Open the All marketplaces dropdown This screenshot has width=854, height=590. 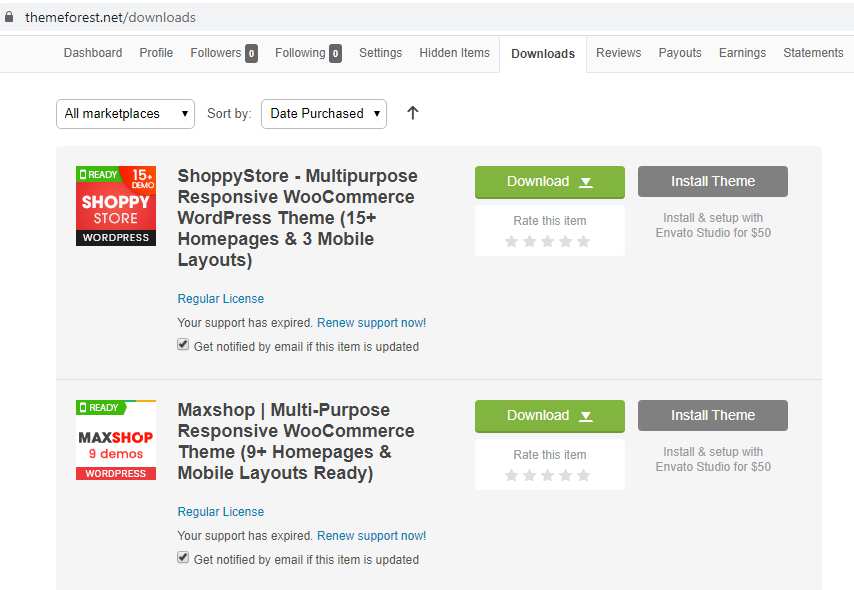[125, 114]
